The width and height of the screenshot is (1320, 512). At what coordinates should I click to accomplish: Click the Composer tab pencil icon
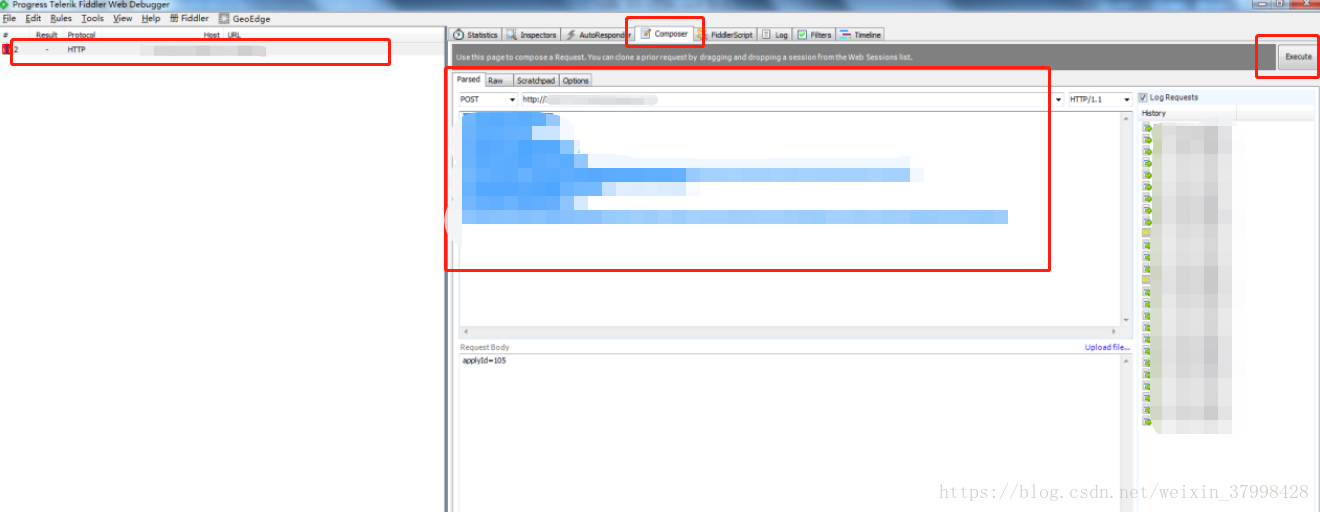[x=646, y=34]
